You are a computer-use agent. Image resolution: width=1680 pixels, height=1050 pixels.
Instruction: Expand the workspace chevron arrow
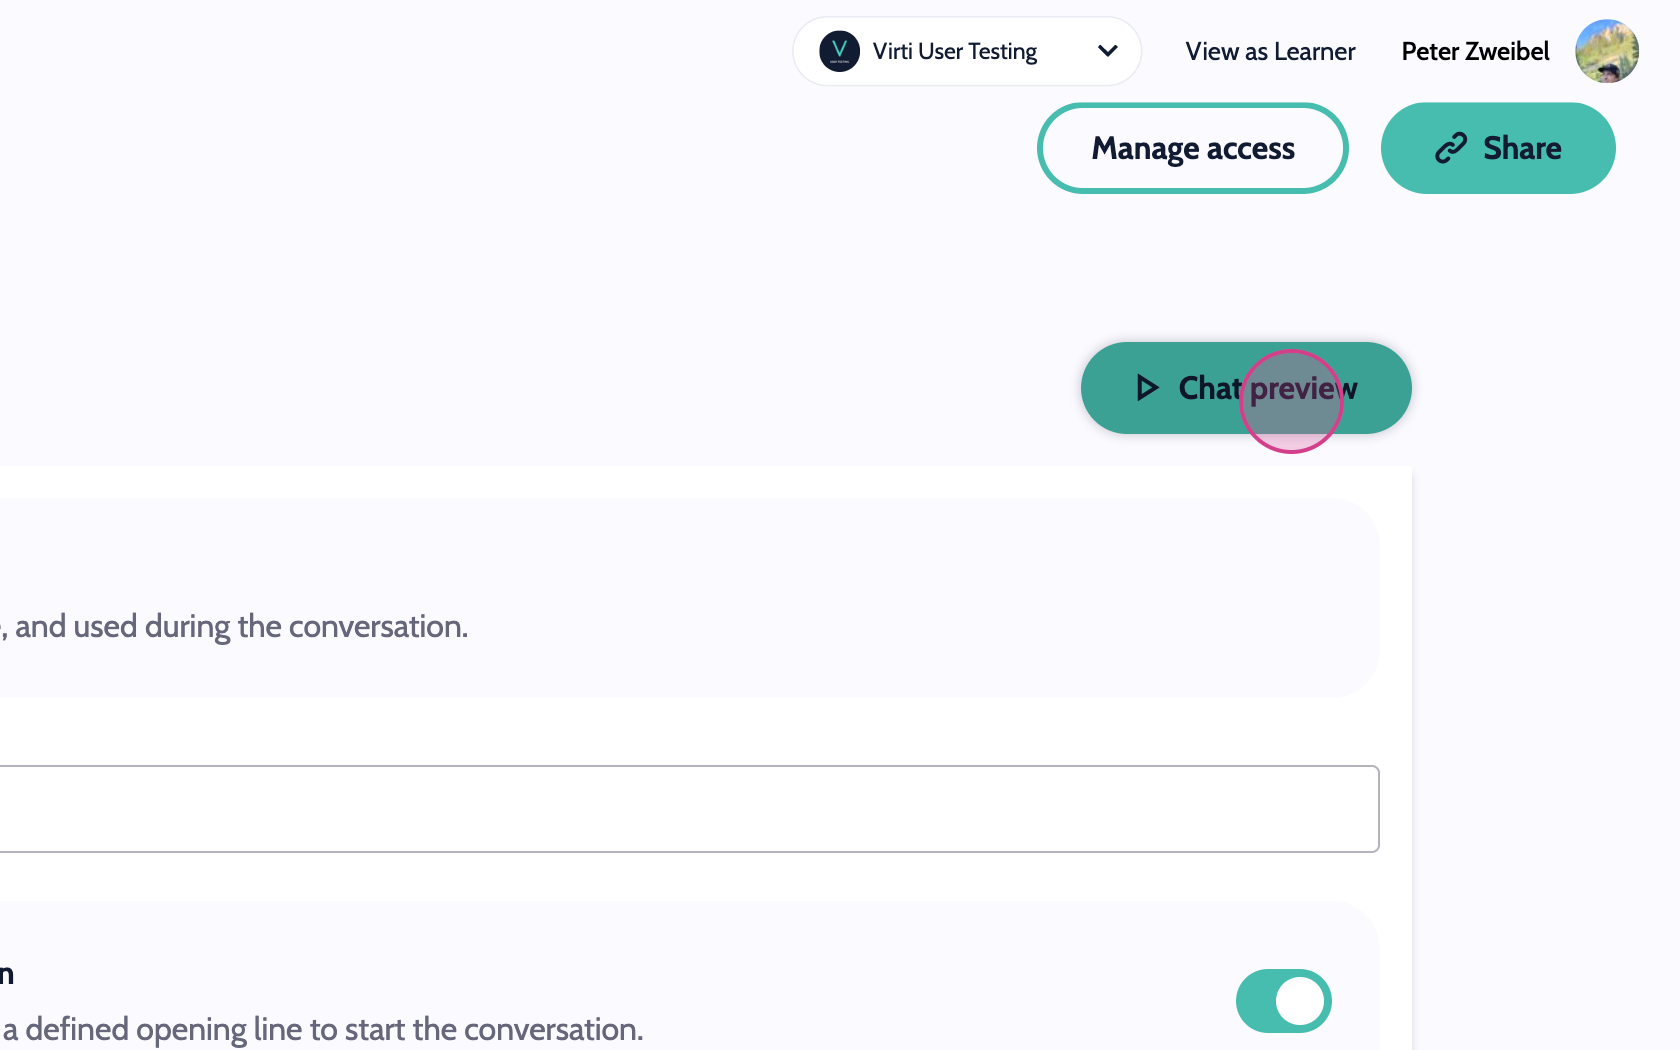click(x=1107, y=51)
